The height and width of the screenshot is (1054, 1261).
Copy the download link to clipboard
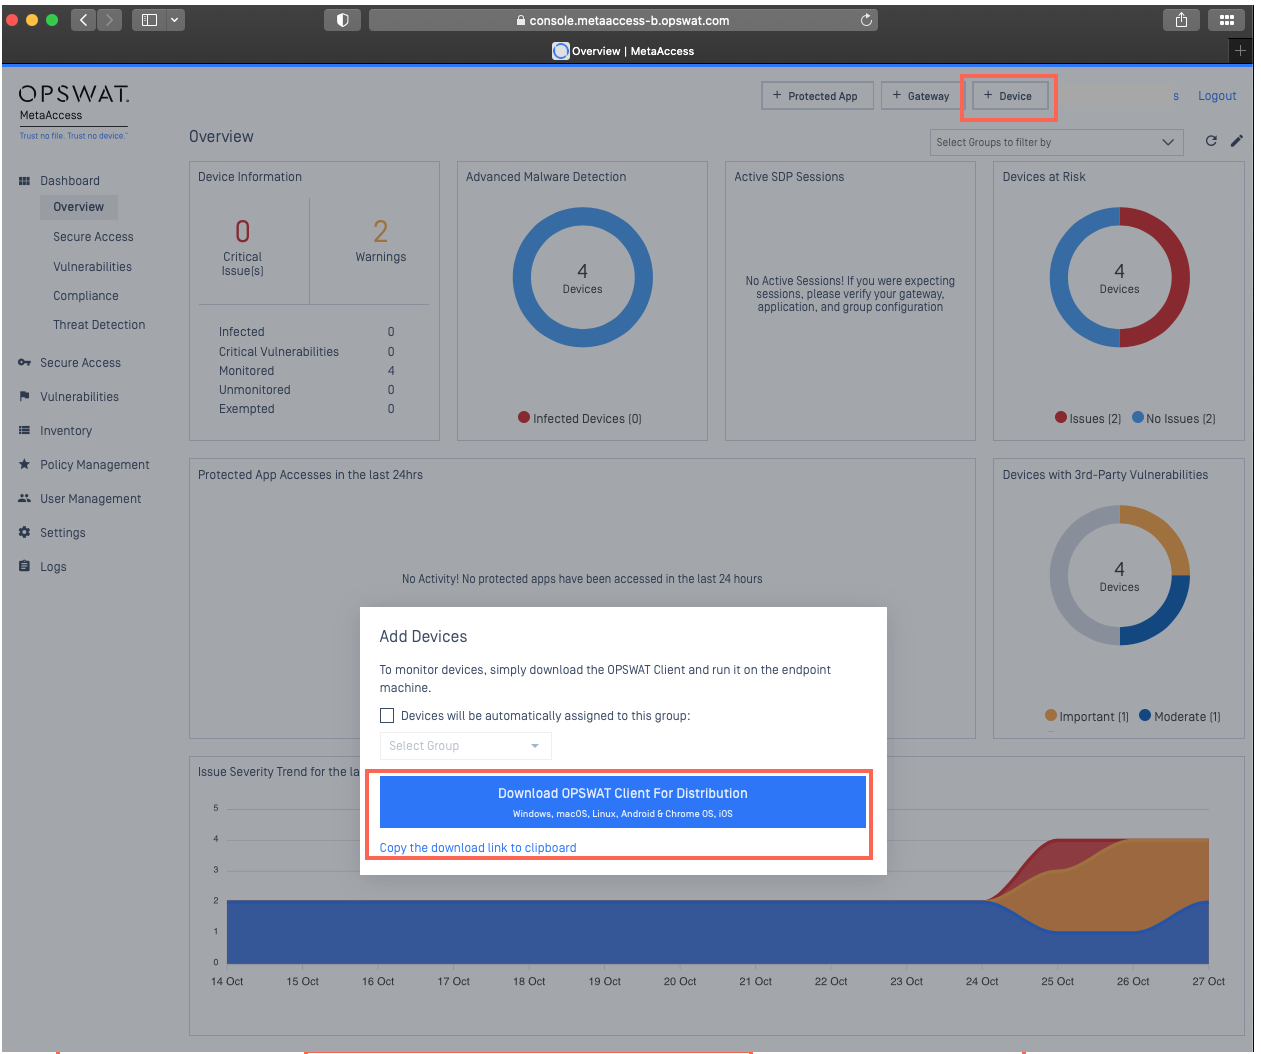pos(478,848)
